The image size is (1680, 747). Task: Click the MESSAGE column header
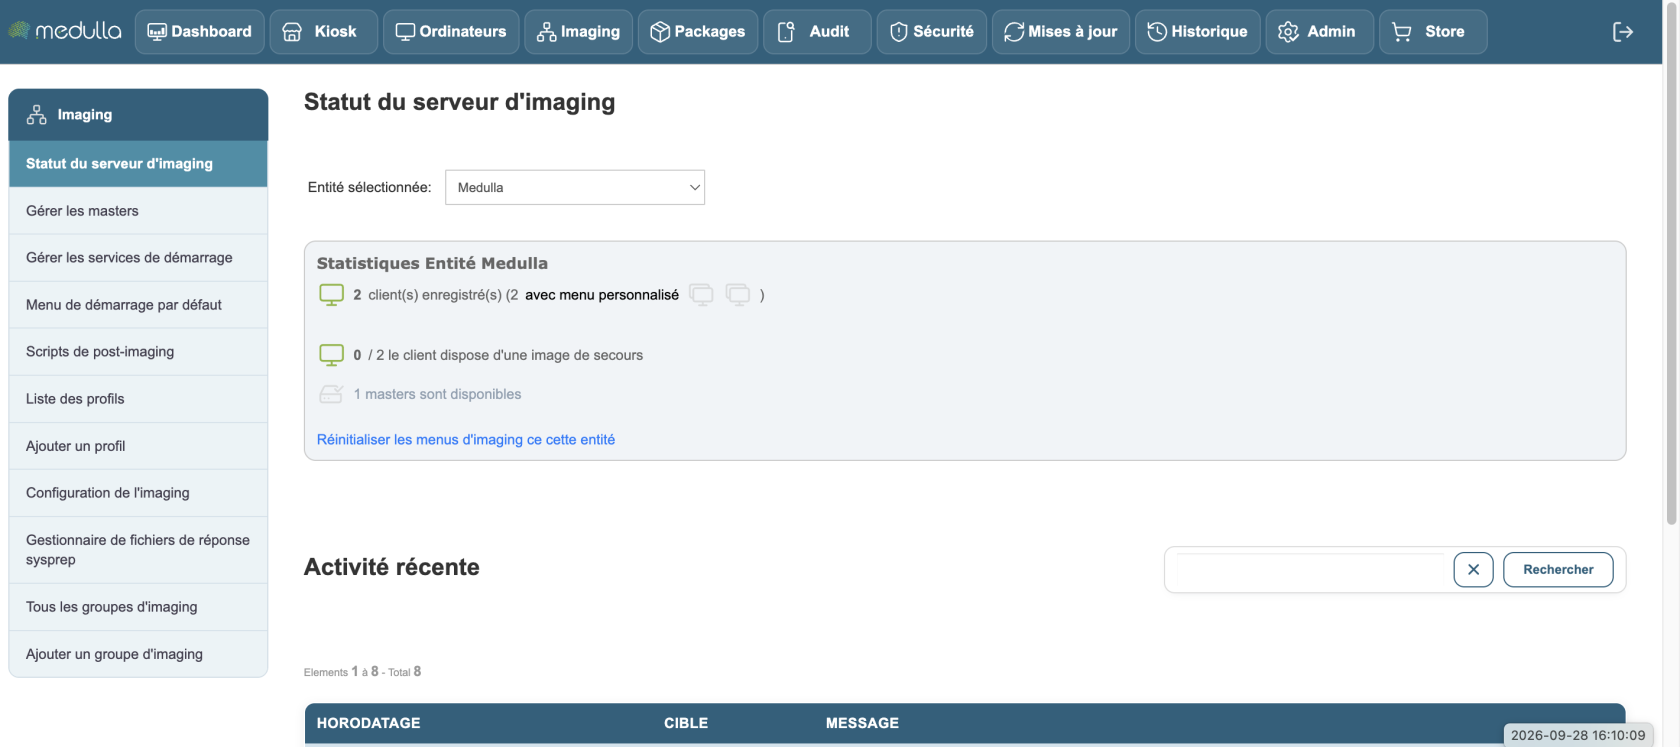[862, 723]
